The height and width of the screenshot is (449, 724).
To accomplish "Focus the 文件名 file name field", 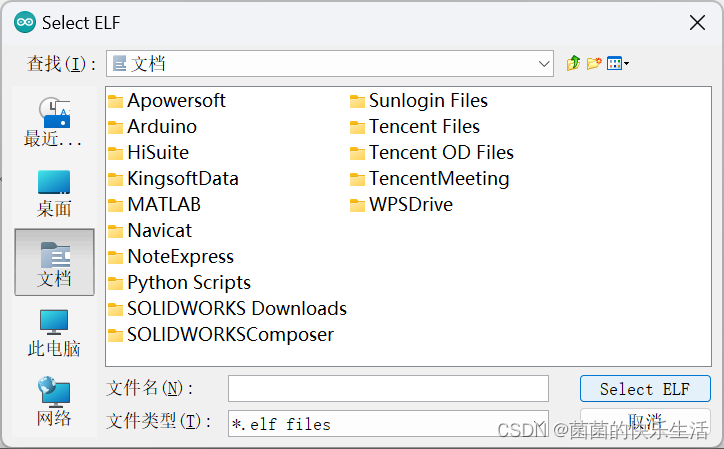I will (x=388, y=388).
